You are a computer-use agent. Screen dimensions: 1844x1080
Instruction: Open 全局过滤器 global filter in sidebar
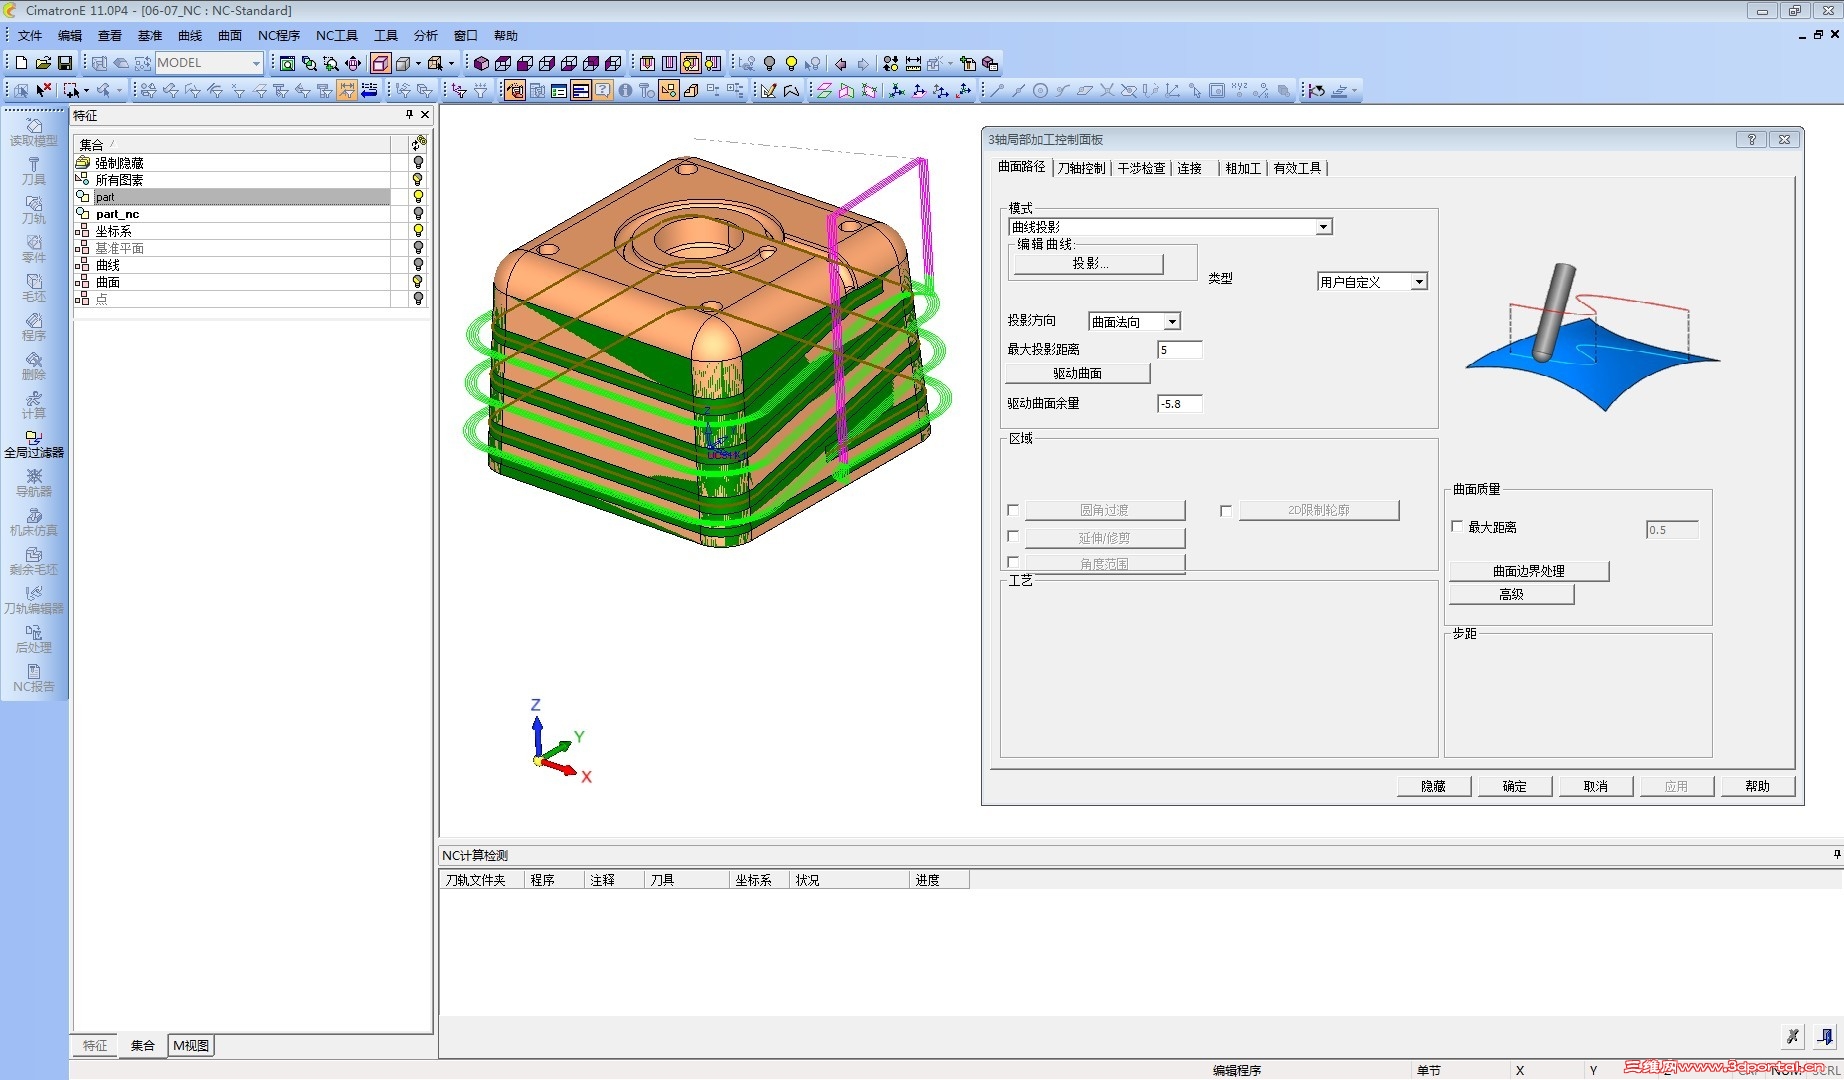(x=34, y=444)
